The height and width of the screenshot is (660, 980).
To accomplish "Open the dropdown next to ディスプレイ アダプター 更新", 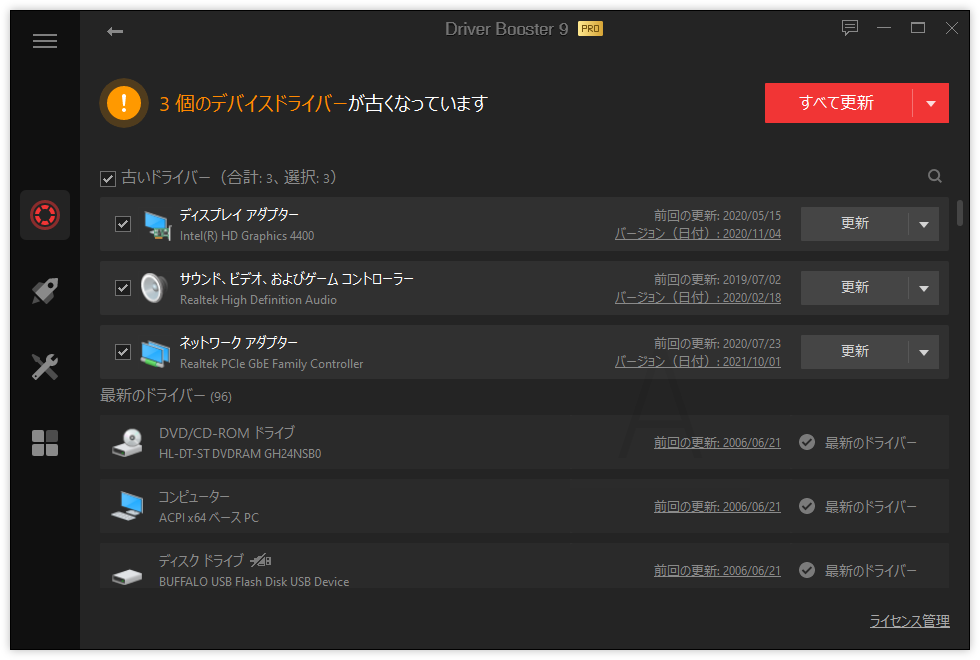I will click(924, 224).
